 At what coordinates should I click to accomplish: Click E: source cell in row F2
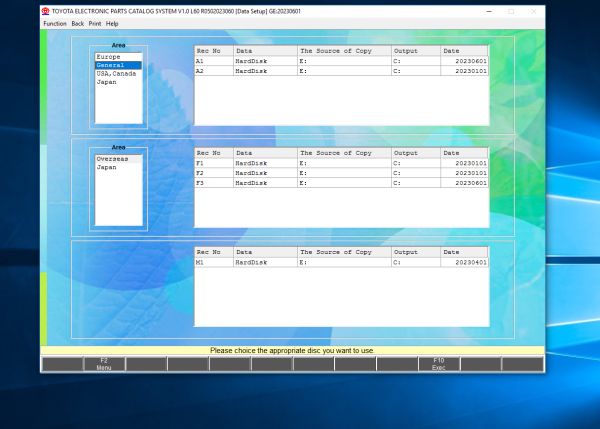click(x=344, y=173)
